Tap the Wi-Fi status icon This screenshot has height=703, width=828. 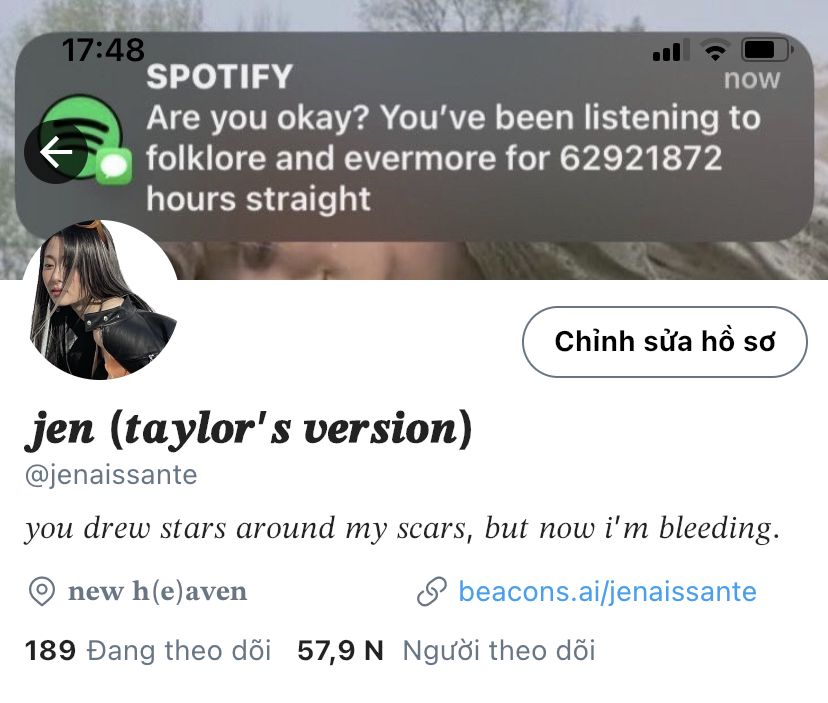[715, 51]
